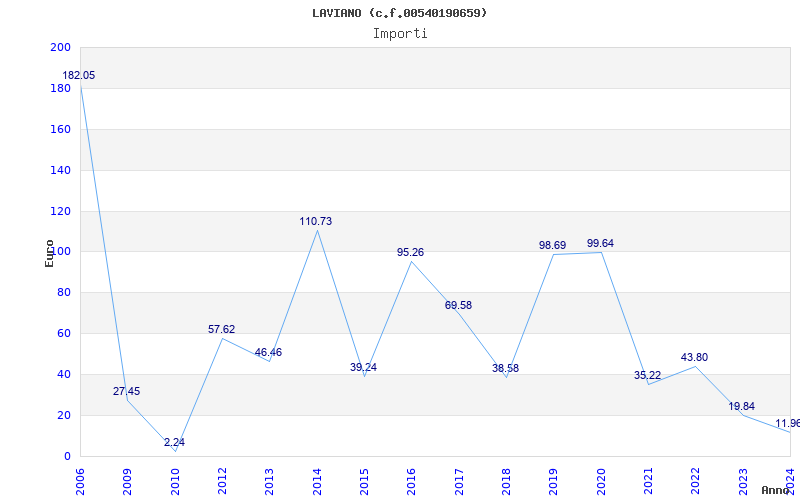Click the 35.22 data label

click(647, 376)
